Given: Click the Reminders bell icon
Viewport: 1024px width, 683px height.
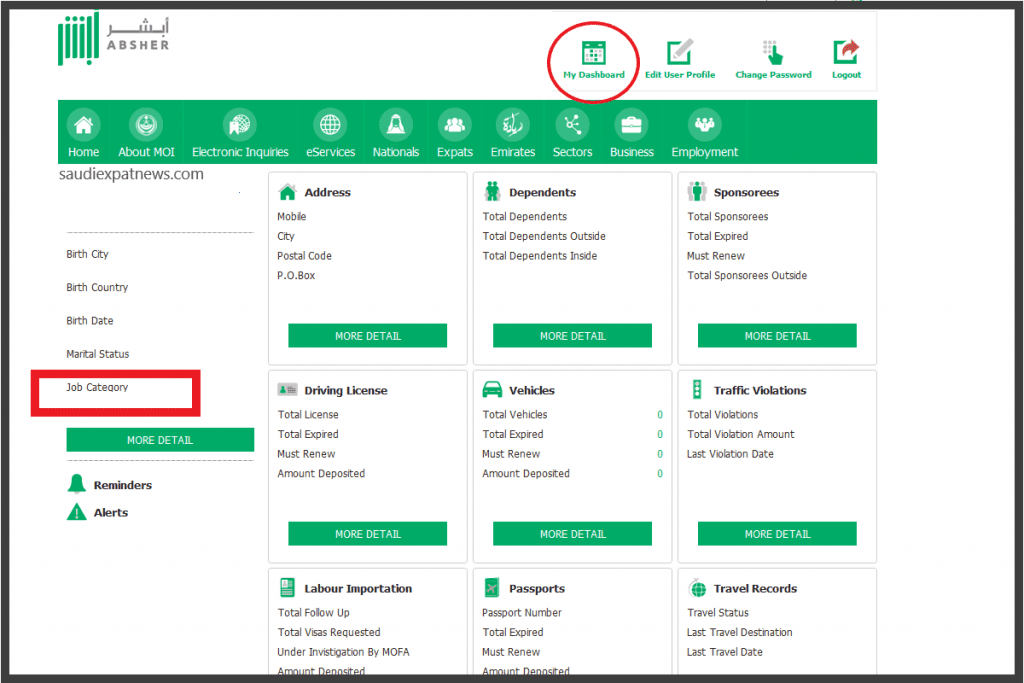Looking at the screenshot, I should (x=76, y=484).
